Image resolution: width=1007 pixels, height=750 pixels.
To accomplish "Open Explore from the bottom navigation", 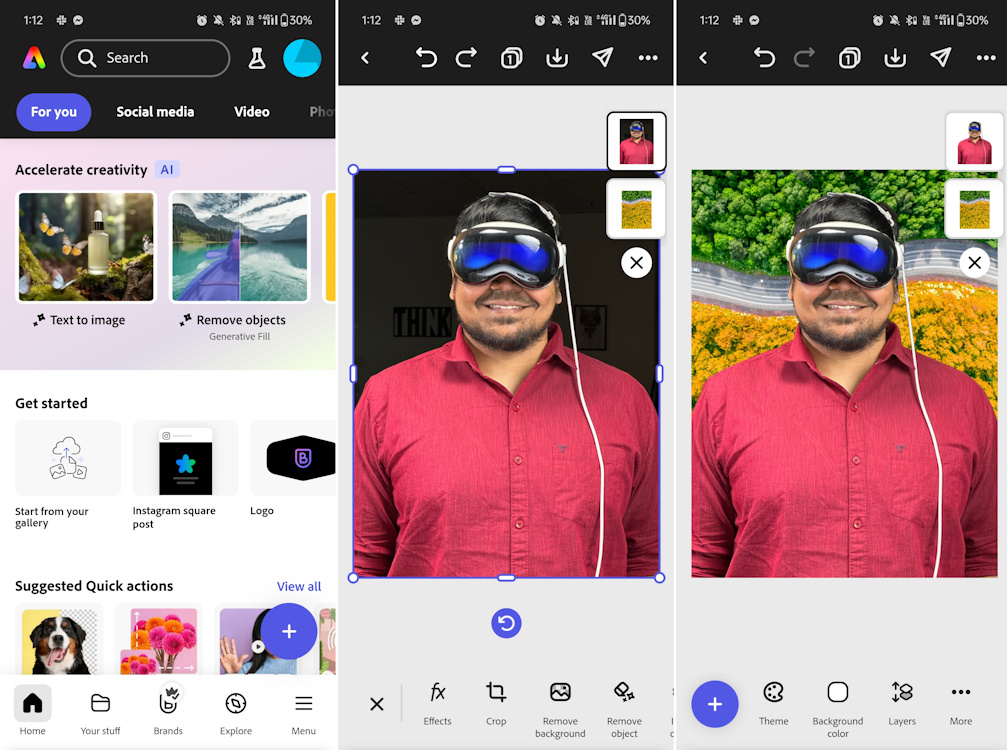I will coord(235,712).
